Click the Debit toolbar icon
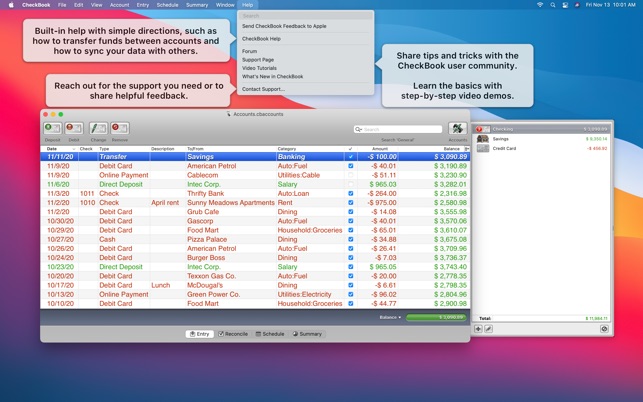 (74, 128)
